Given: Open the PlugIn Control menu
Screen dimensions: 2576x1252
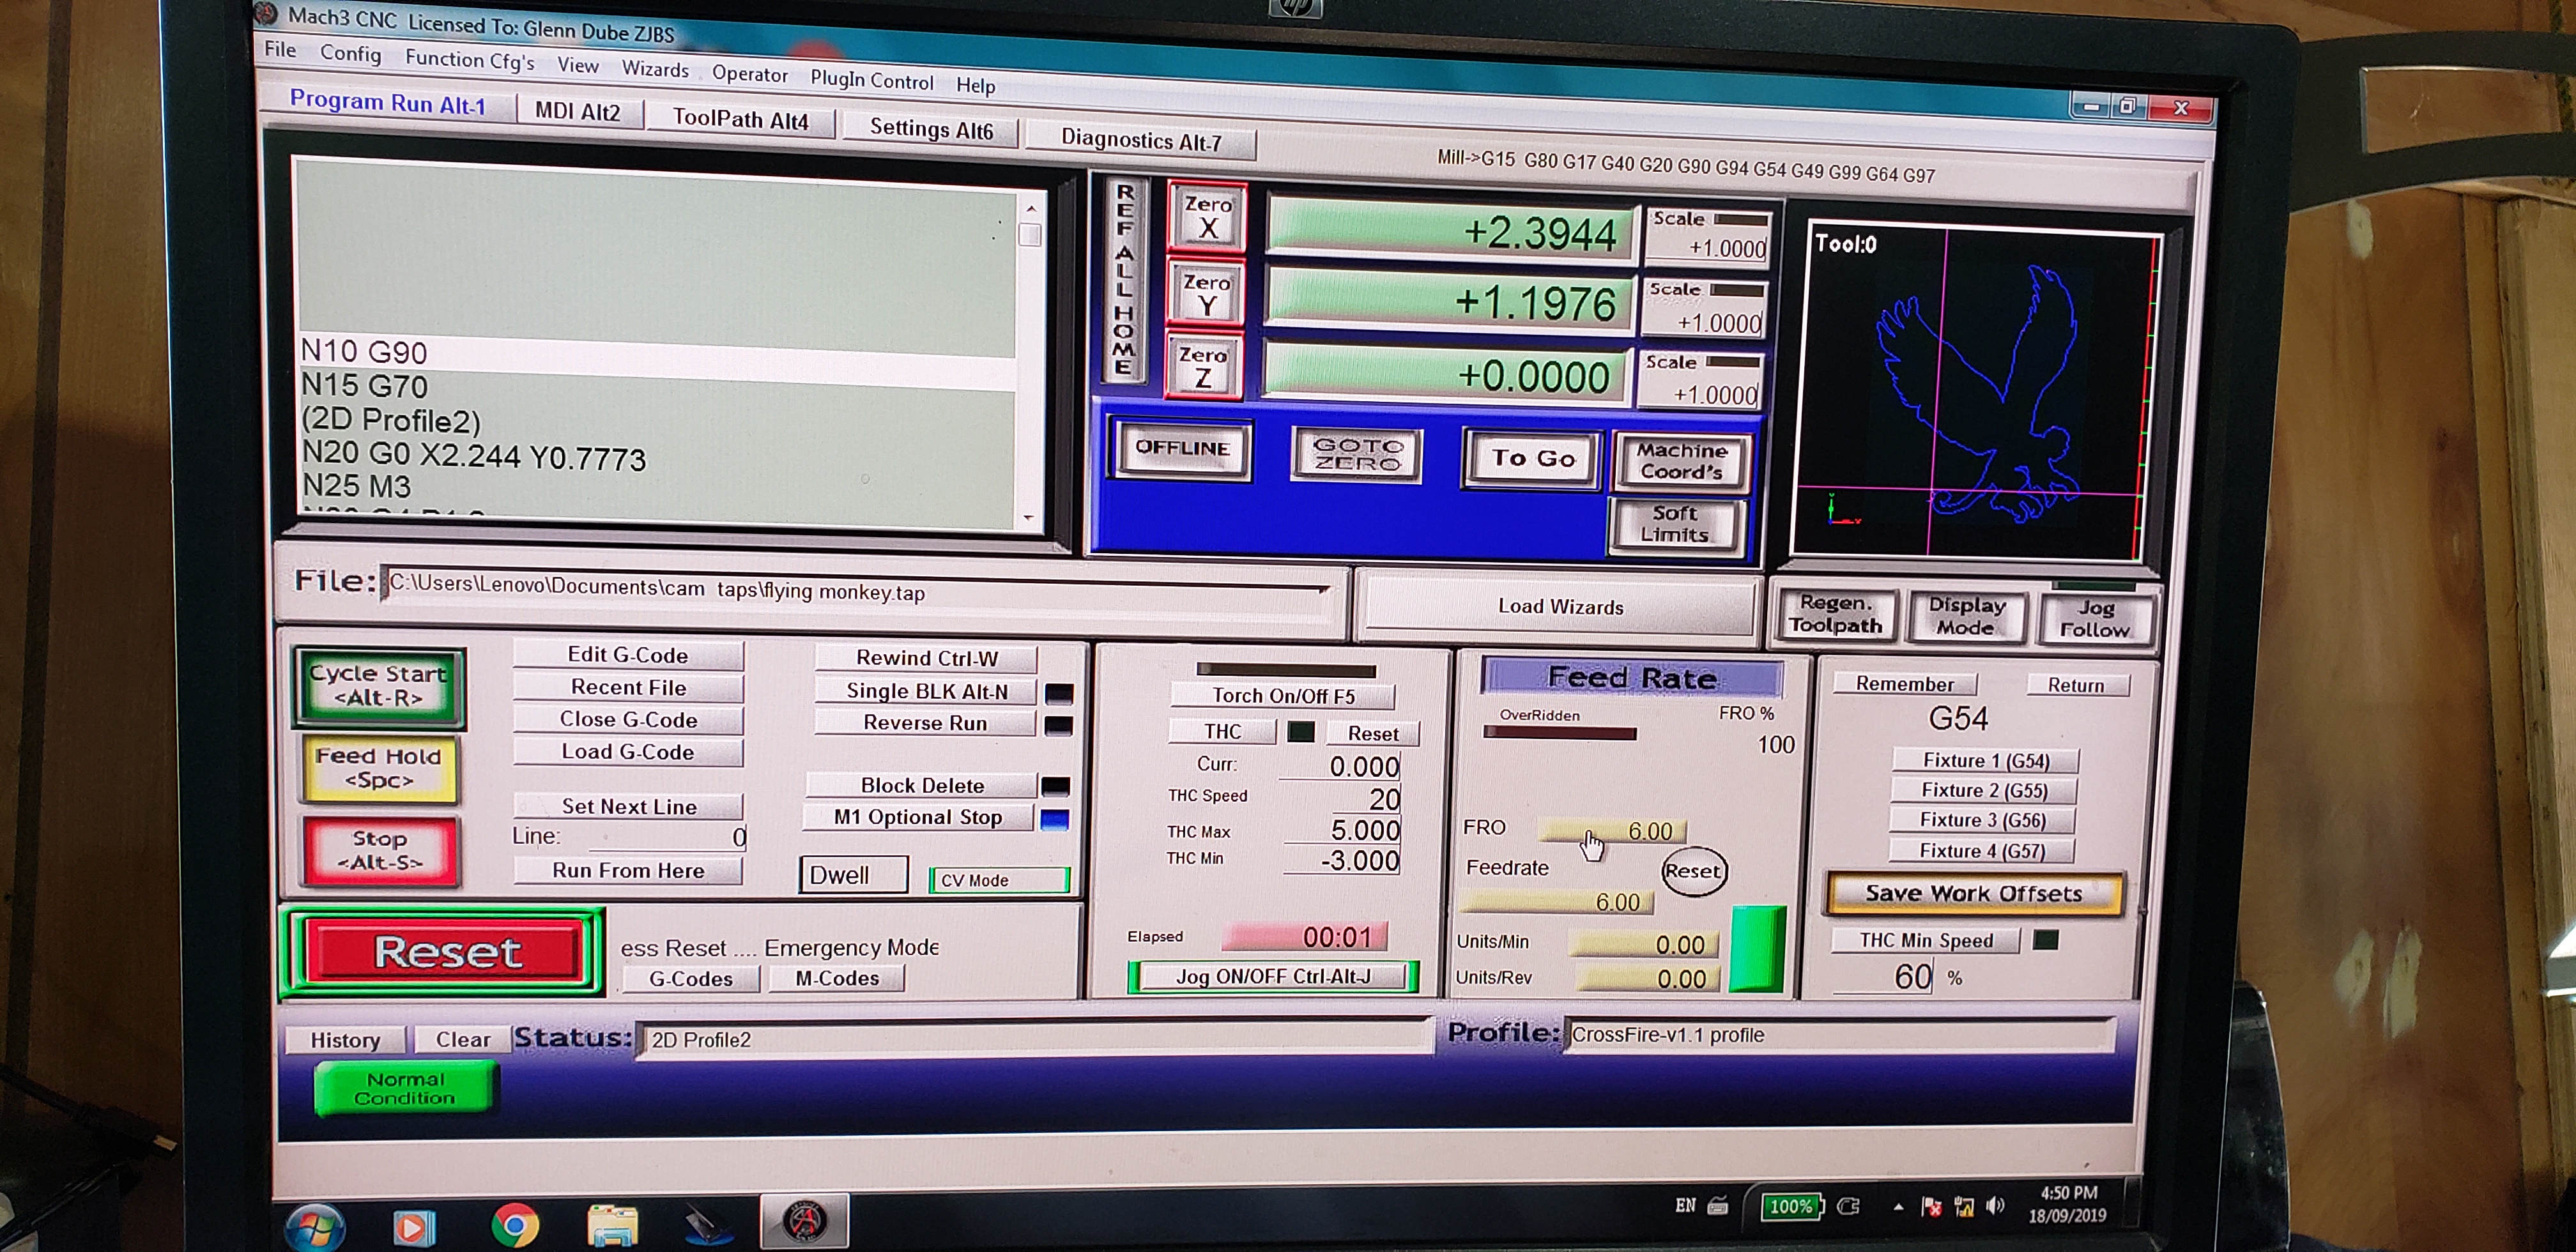Looking at the screenshot, I should pyautogui.click(x=872, y=80).
